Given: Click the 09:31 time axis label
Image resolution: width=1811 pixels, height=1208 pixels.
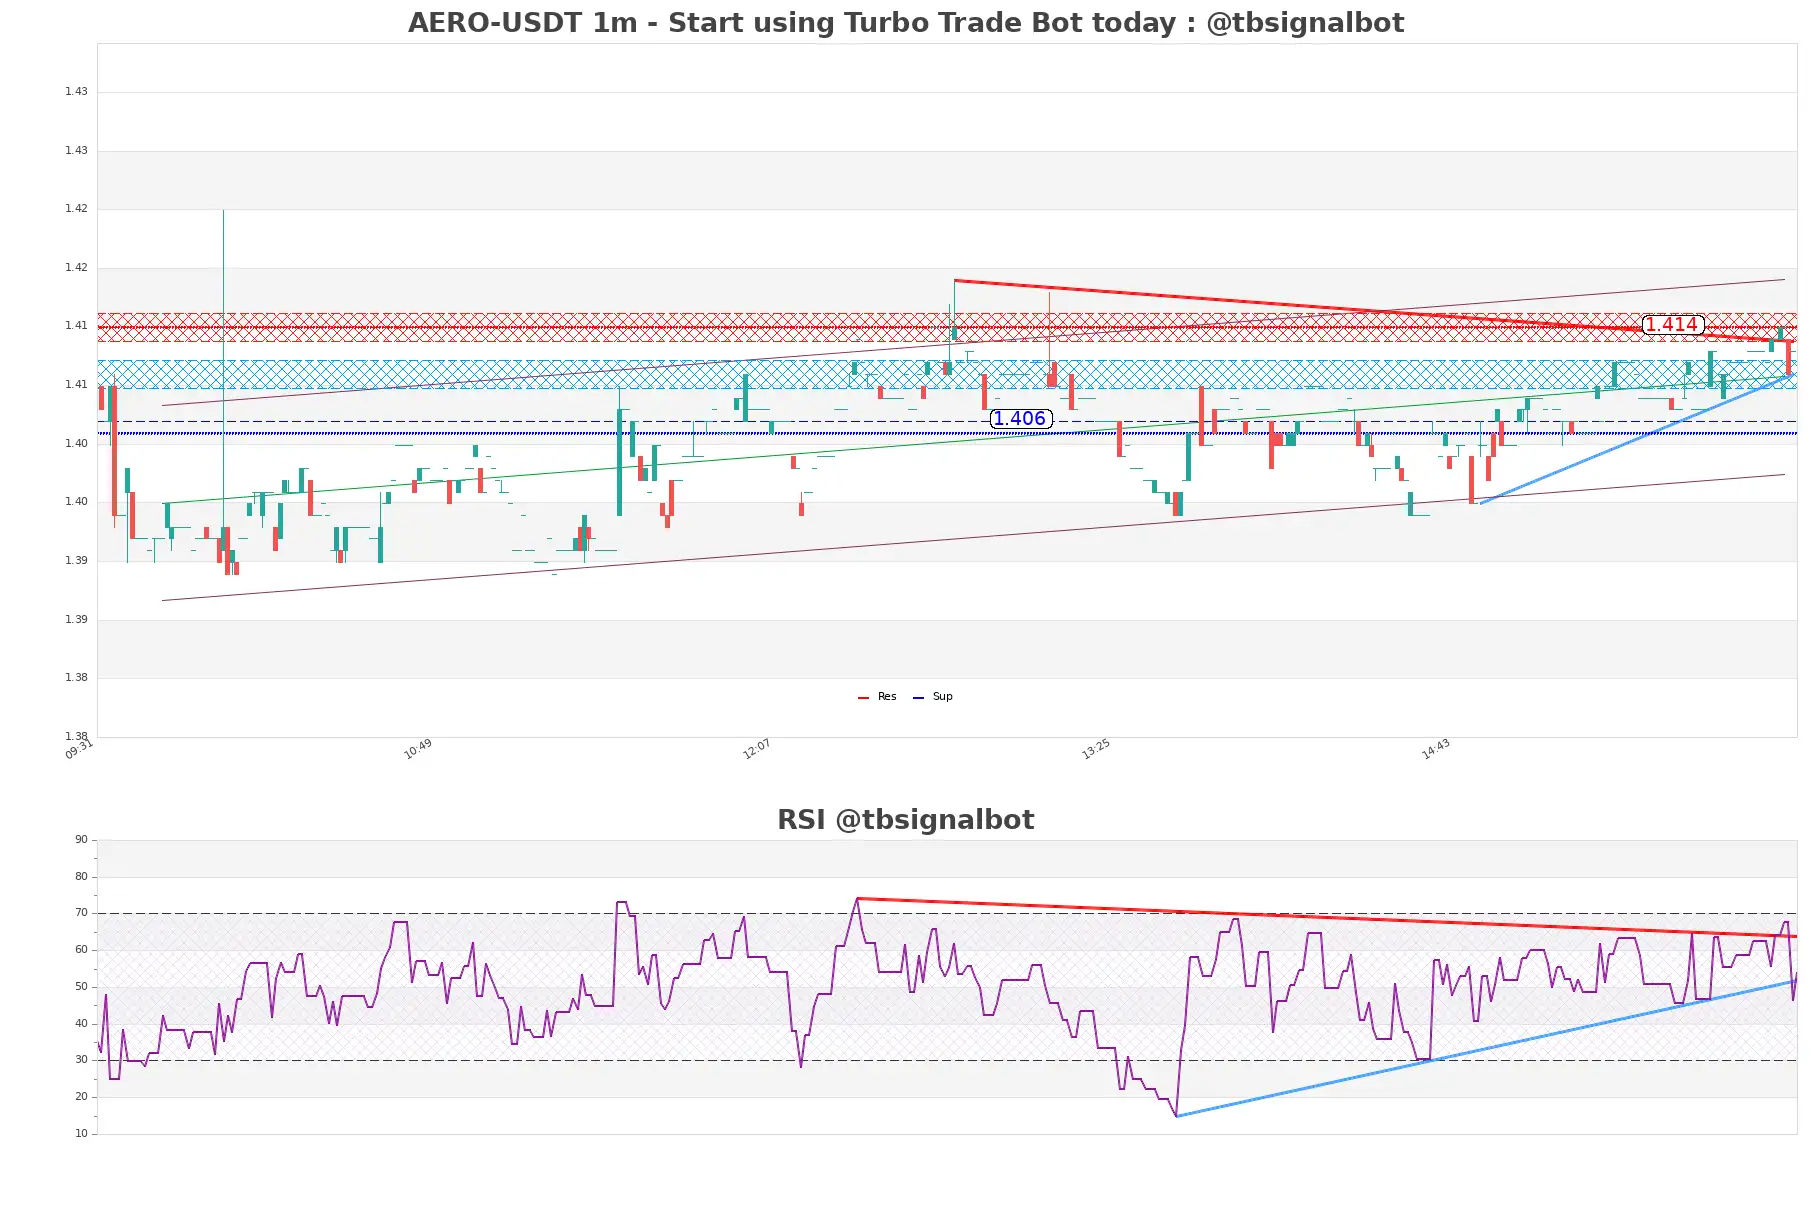Looking at the screenshot, I should pyautogui.click(x=79, y=749).
